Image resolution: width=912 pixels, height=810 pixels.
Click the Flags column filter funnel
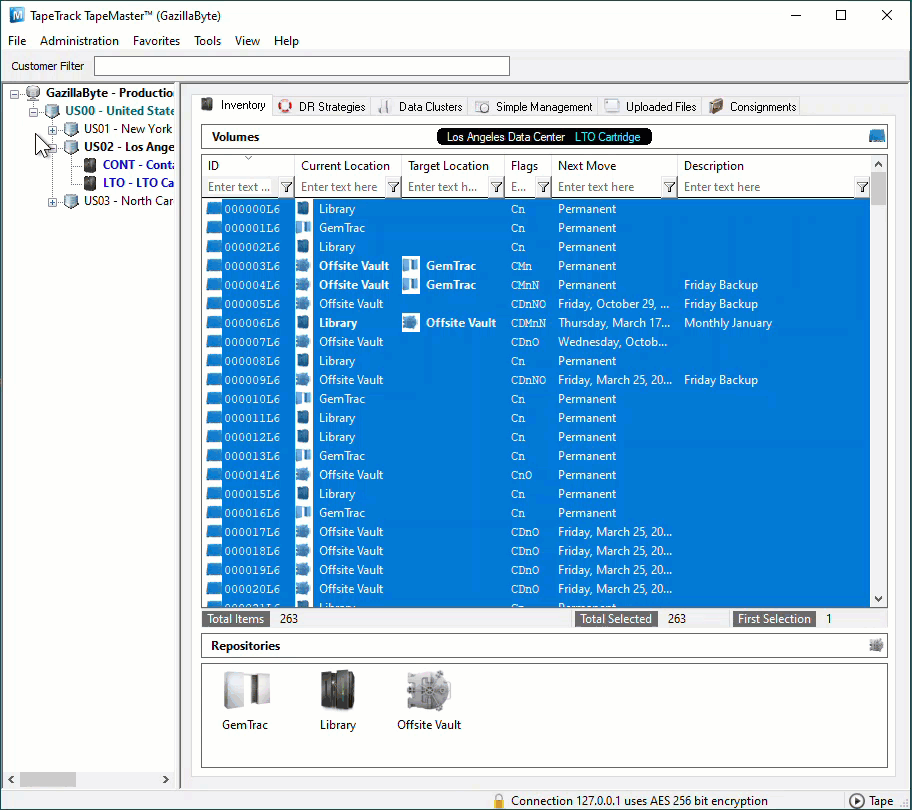543,187
